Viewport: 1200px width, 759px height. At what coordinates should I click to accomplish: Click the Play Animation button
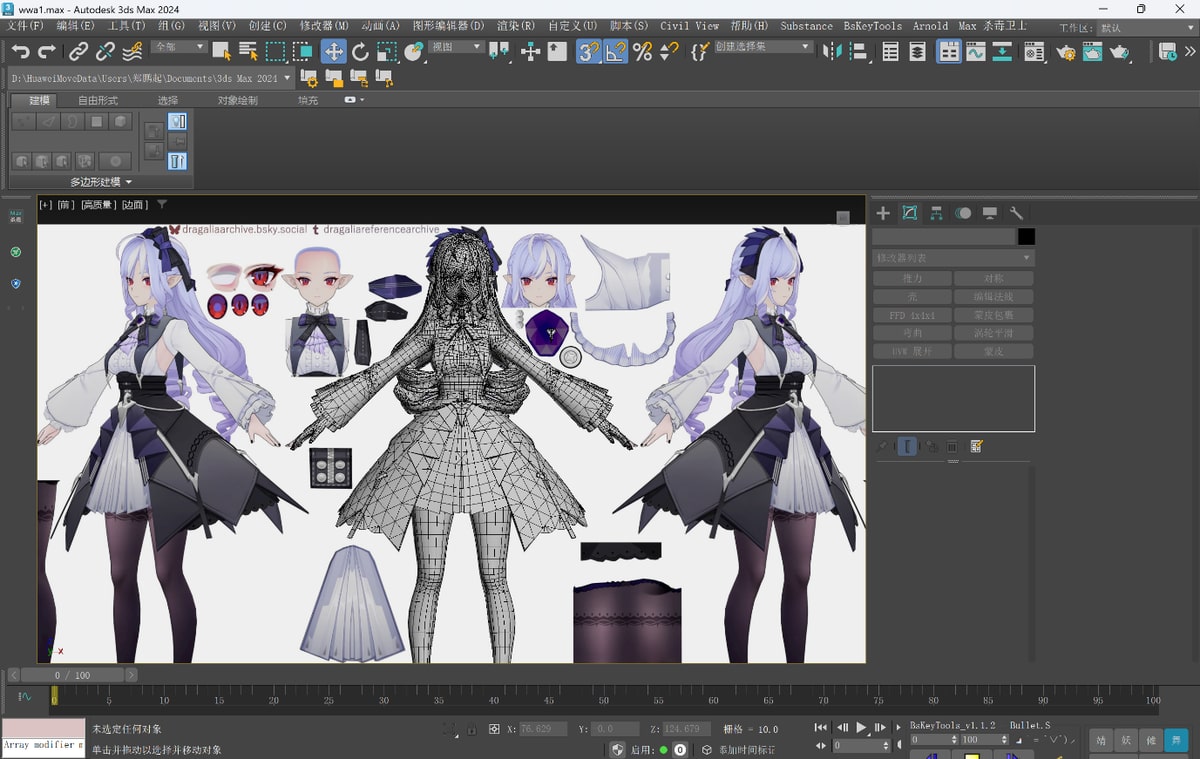click(861, 728)
